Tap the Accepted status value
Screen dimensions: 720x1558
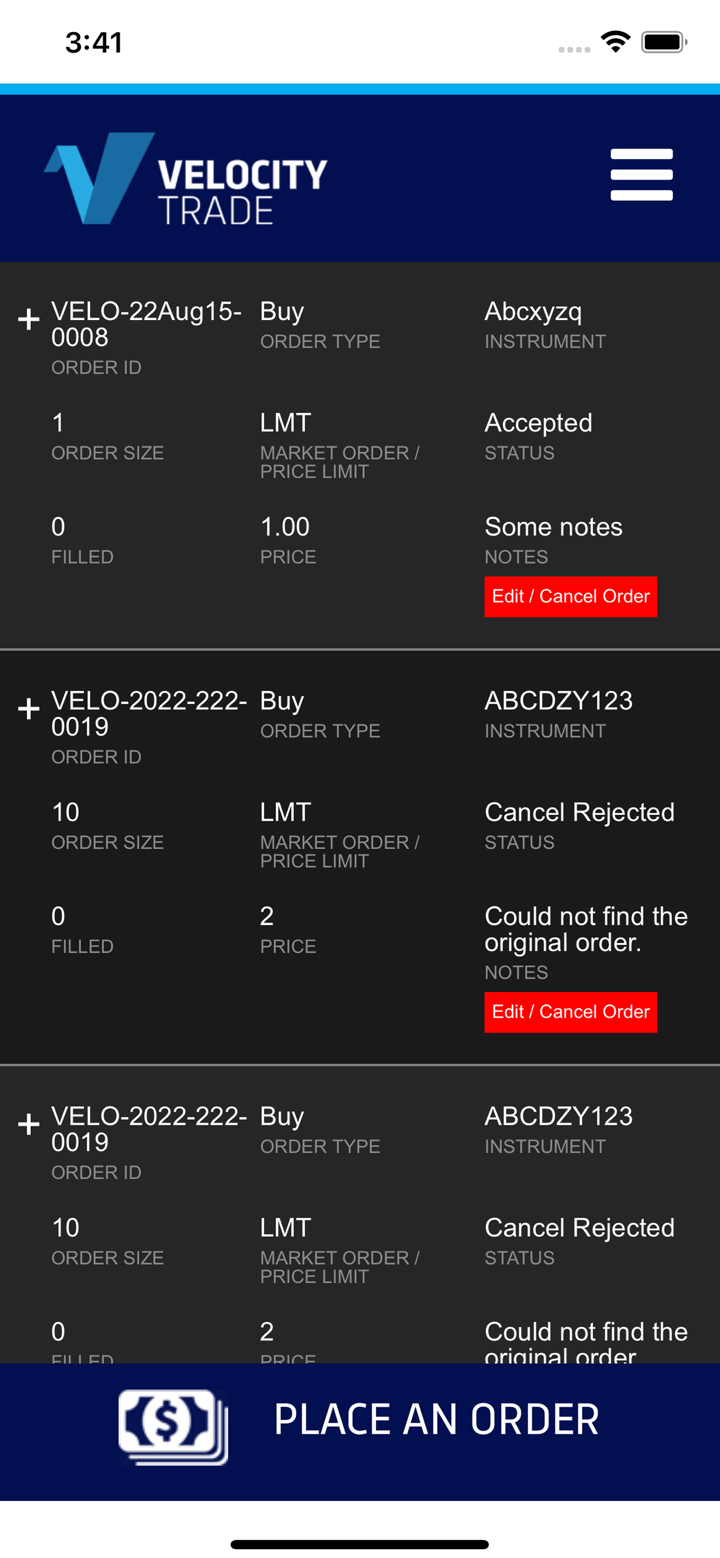point(538,423)
